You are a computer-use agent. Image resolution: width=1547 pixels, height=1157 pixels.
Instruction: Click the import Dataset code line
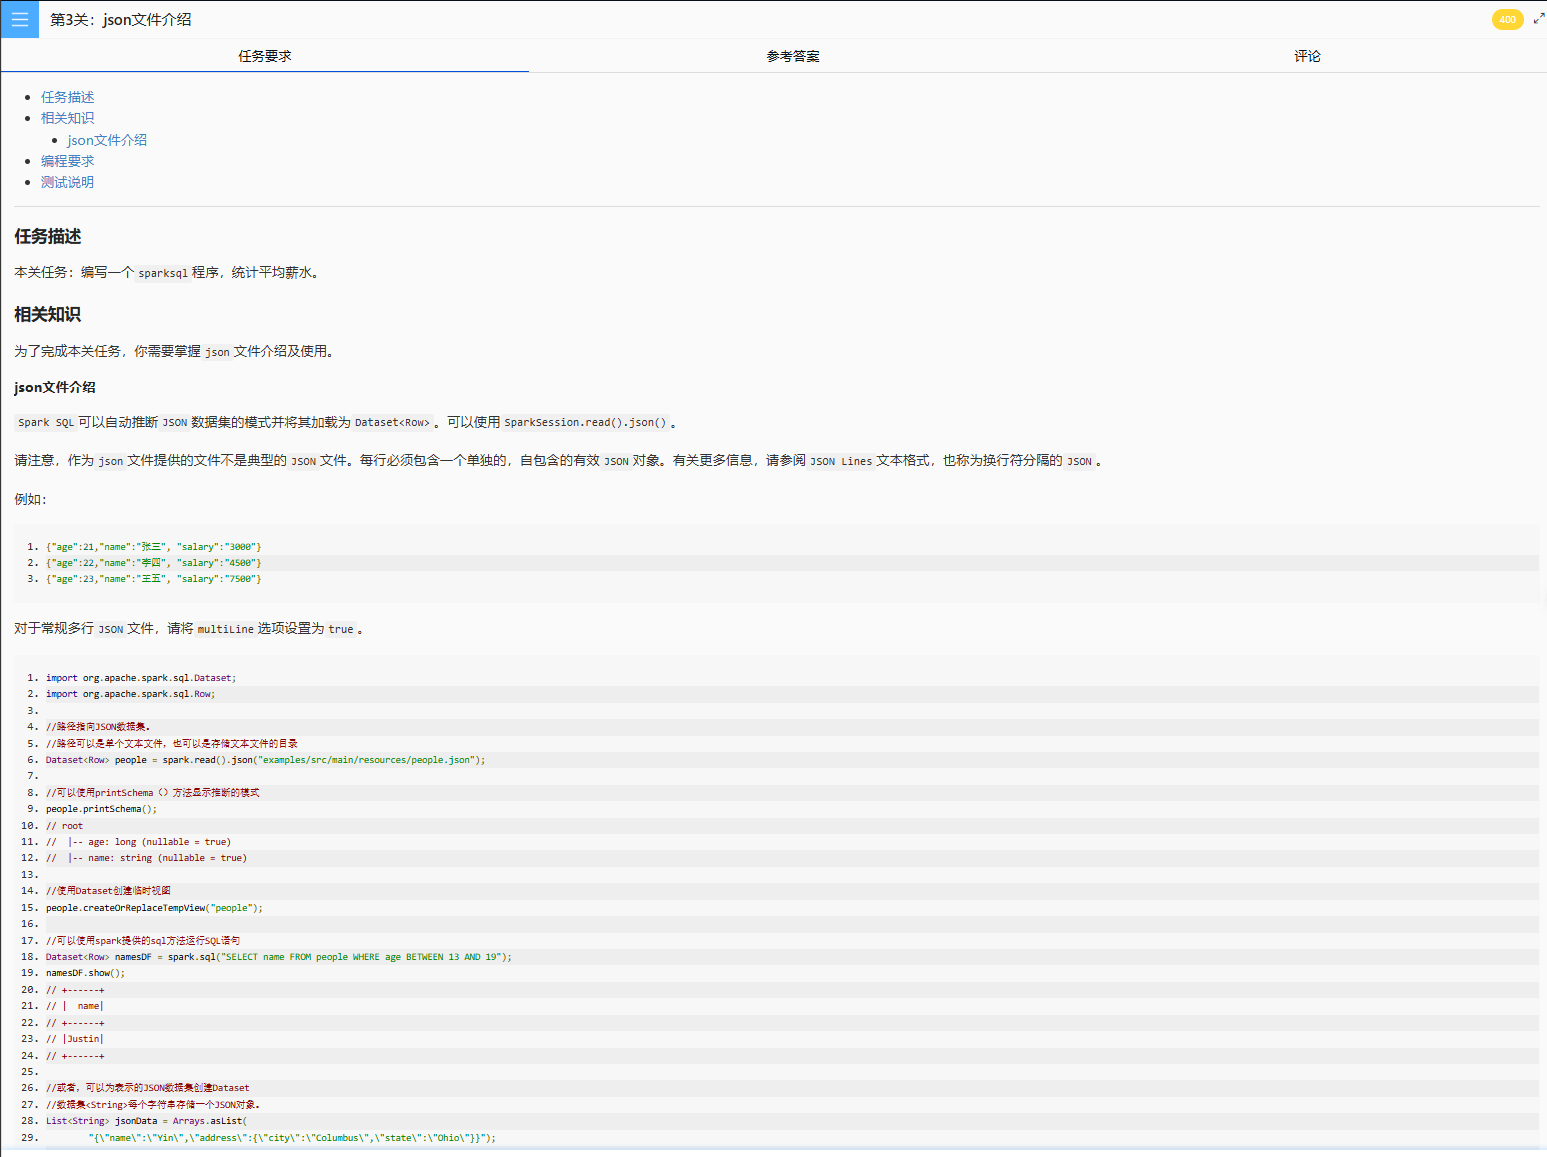(x=140, y=678)
